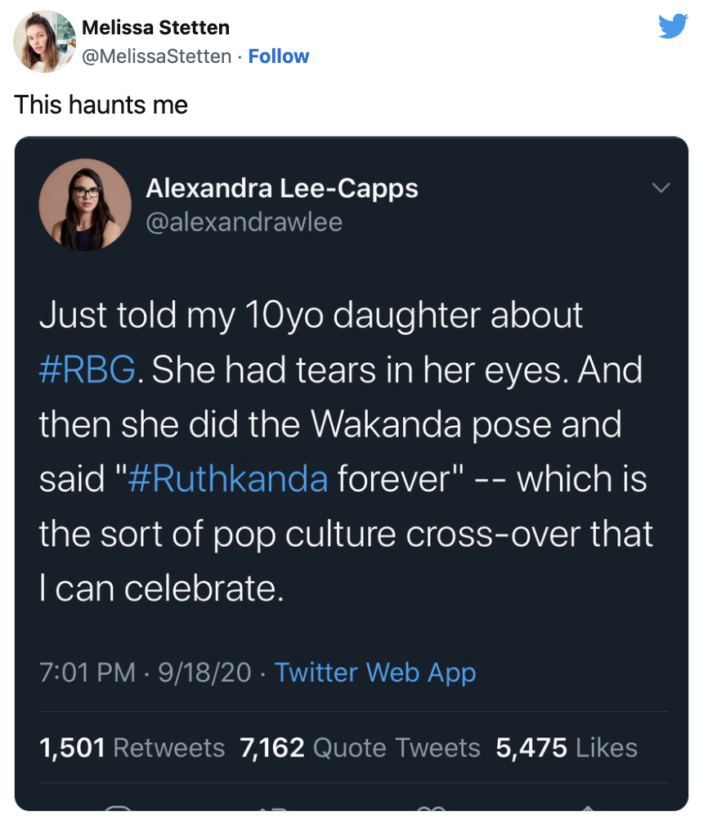The height and width of the screenshot is (824, 708).
Task: Follow Melissa Stetten
Action: [x=278, y=56]
